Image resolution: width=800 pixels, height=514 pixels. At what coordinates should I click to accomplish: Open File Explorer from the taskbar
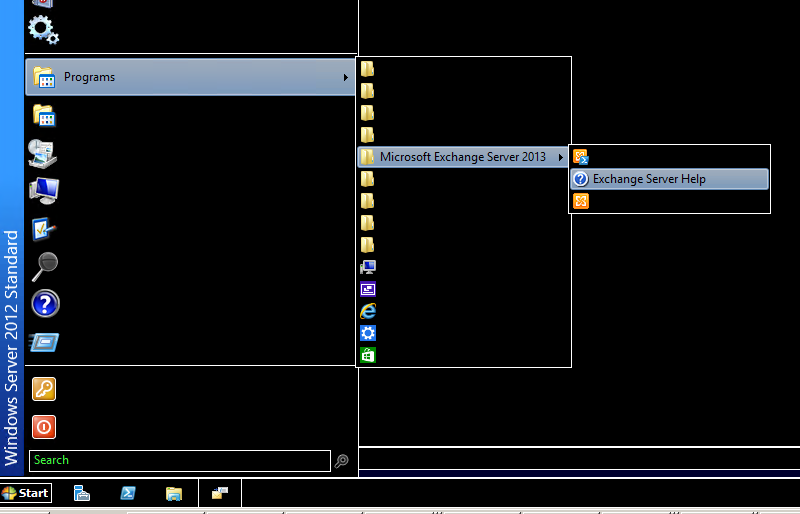(x=174, y=494)
